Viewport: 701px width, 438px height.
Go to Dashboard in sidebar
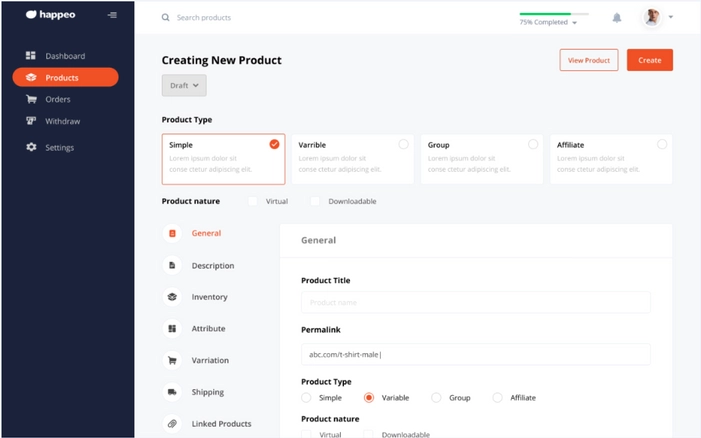tap(64, 56)
